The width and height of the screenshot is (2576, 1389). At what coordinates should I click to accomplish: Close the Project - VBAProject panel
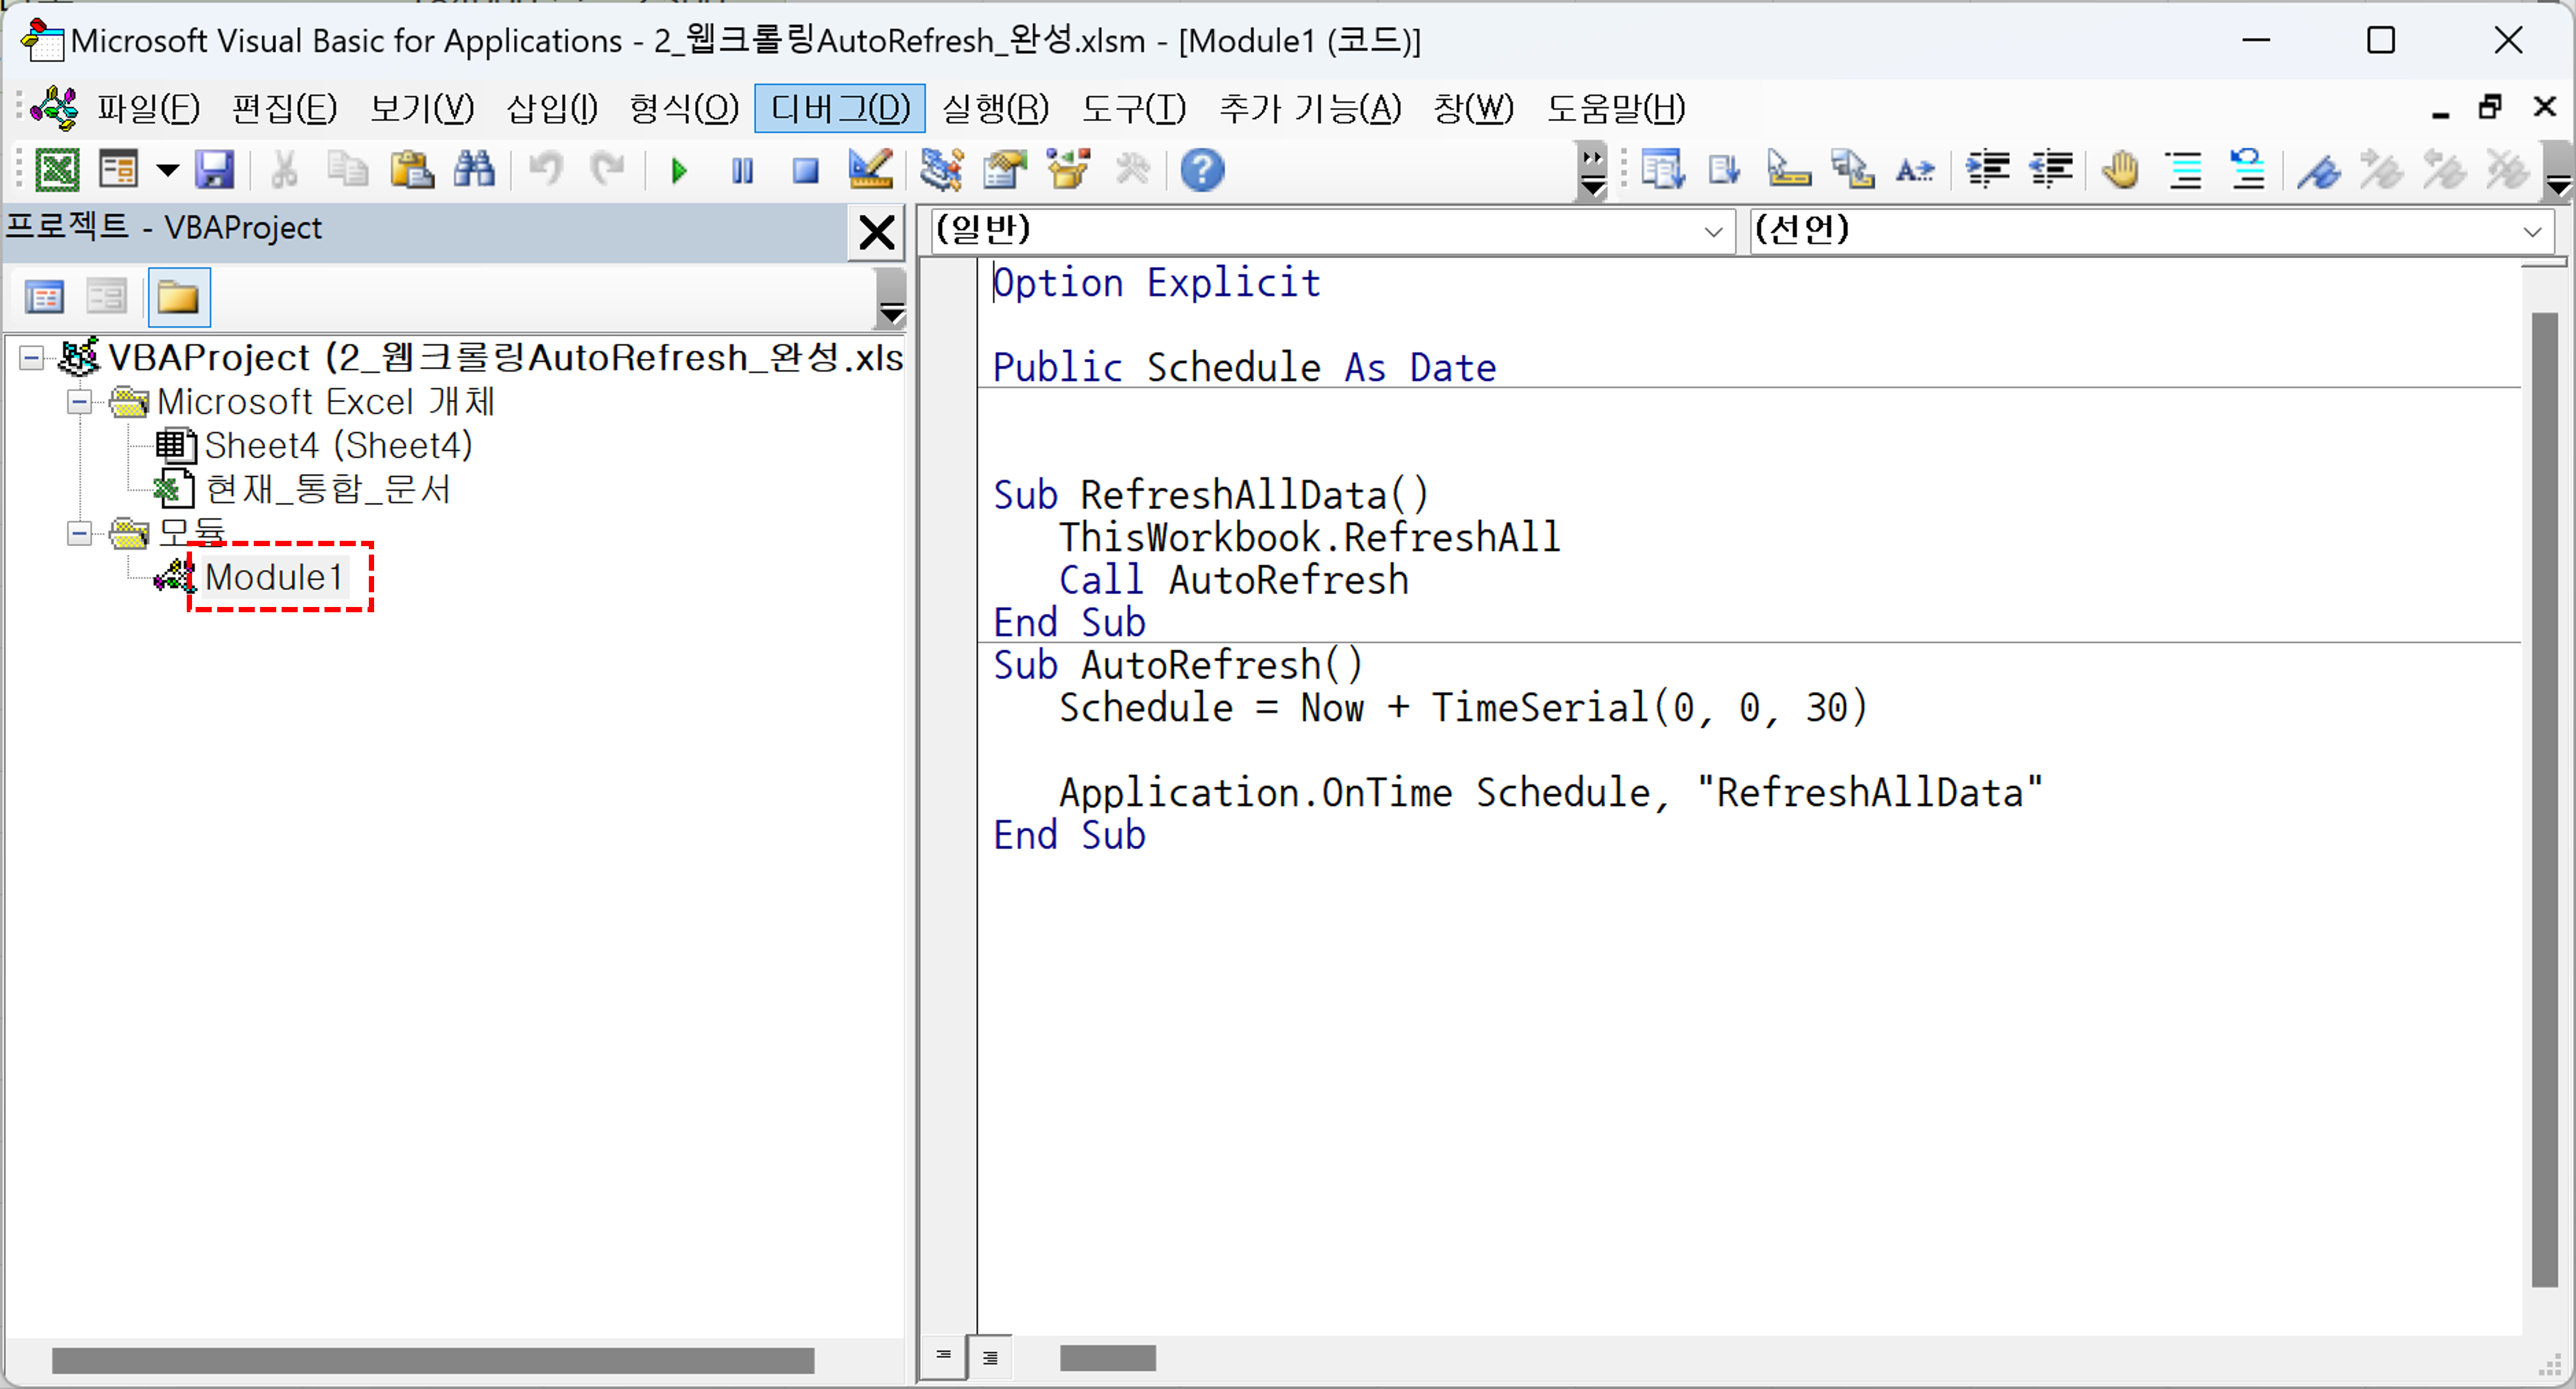[x=876, y=232]
